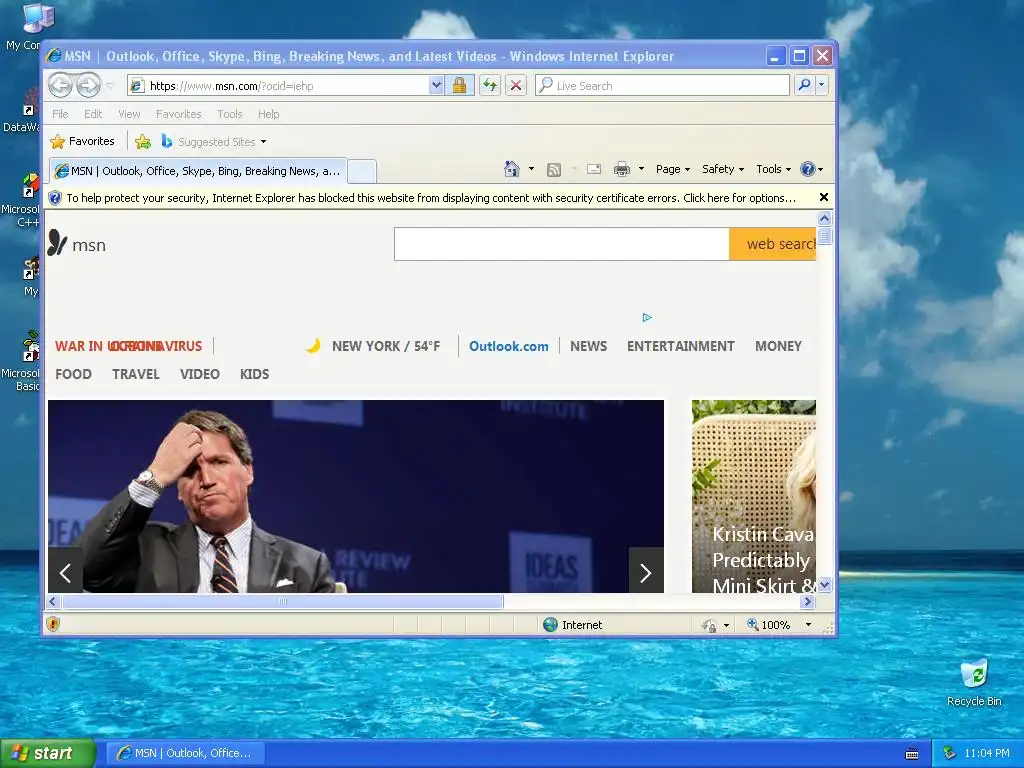Run search with the magnifier button
This screenshot has height=768, width=1024.
tap(805, 86)
